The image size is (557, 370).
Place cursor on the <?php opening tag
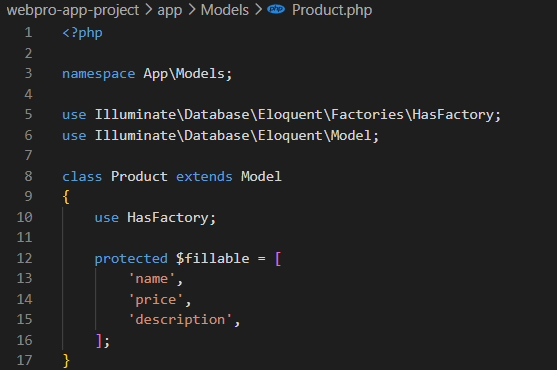pos(82,33)
